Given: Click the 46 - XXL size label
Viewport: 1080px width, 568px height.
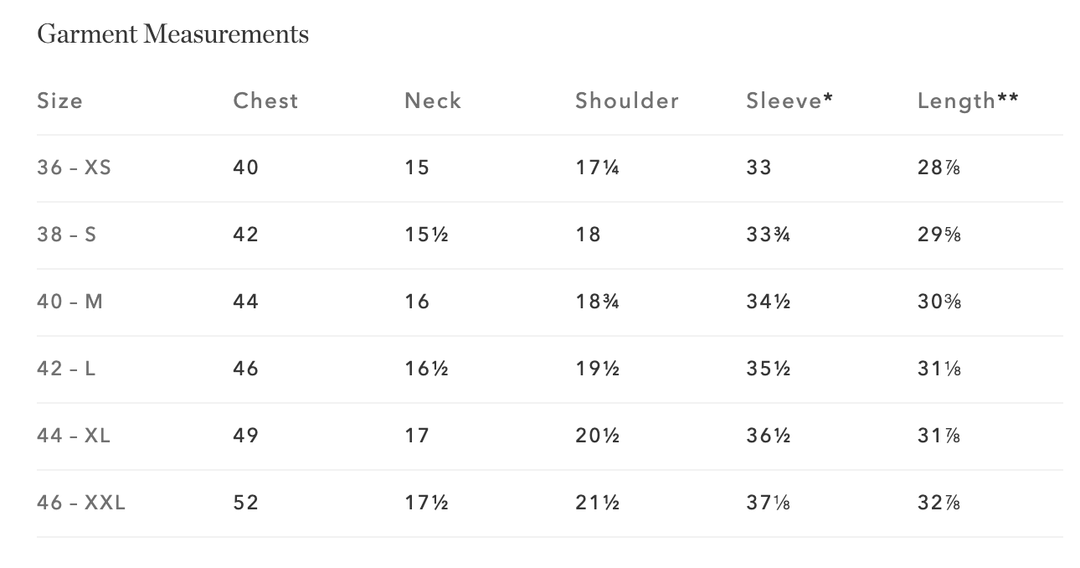Looking at the screenshot, I should pos(81,503).
